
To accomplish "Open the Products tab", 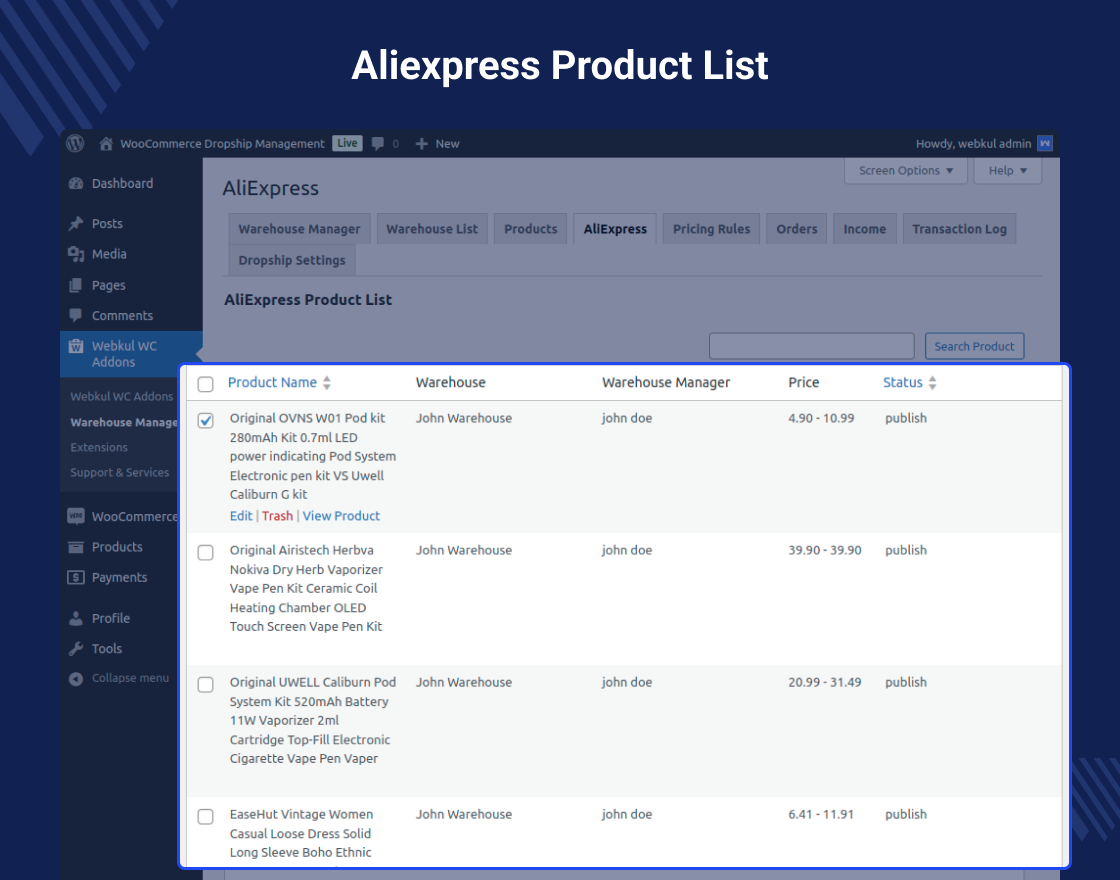I will coord(531,229).
